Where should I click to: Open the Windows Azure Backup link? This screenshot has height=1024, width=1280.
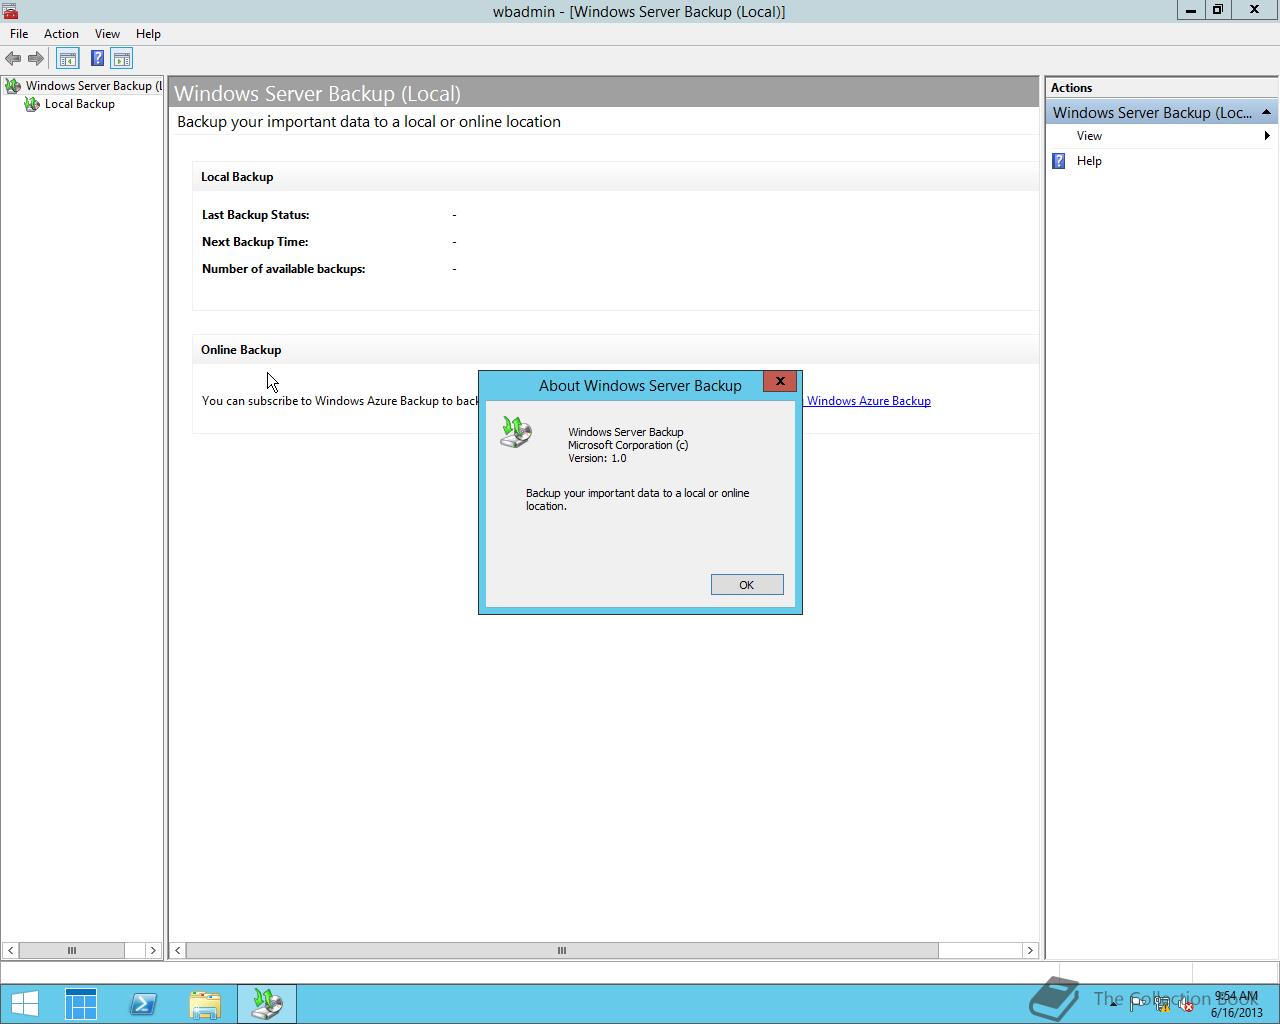coord(868,401)
